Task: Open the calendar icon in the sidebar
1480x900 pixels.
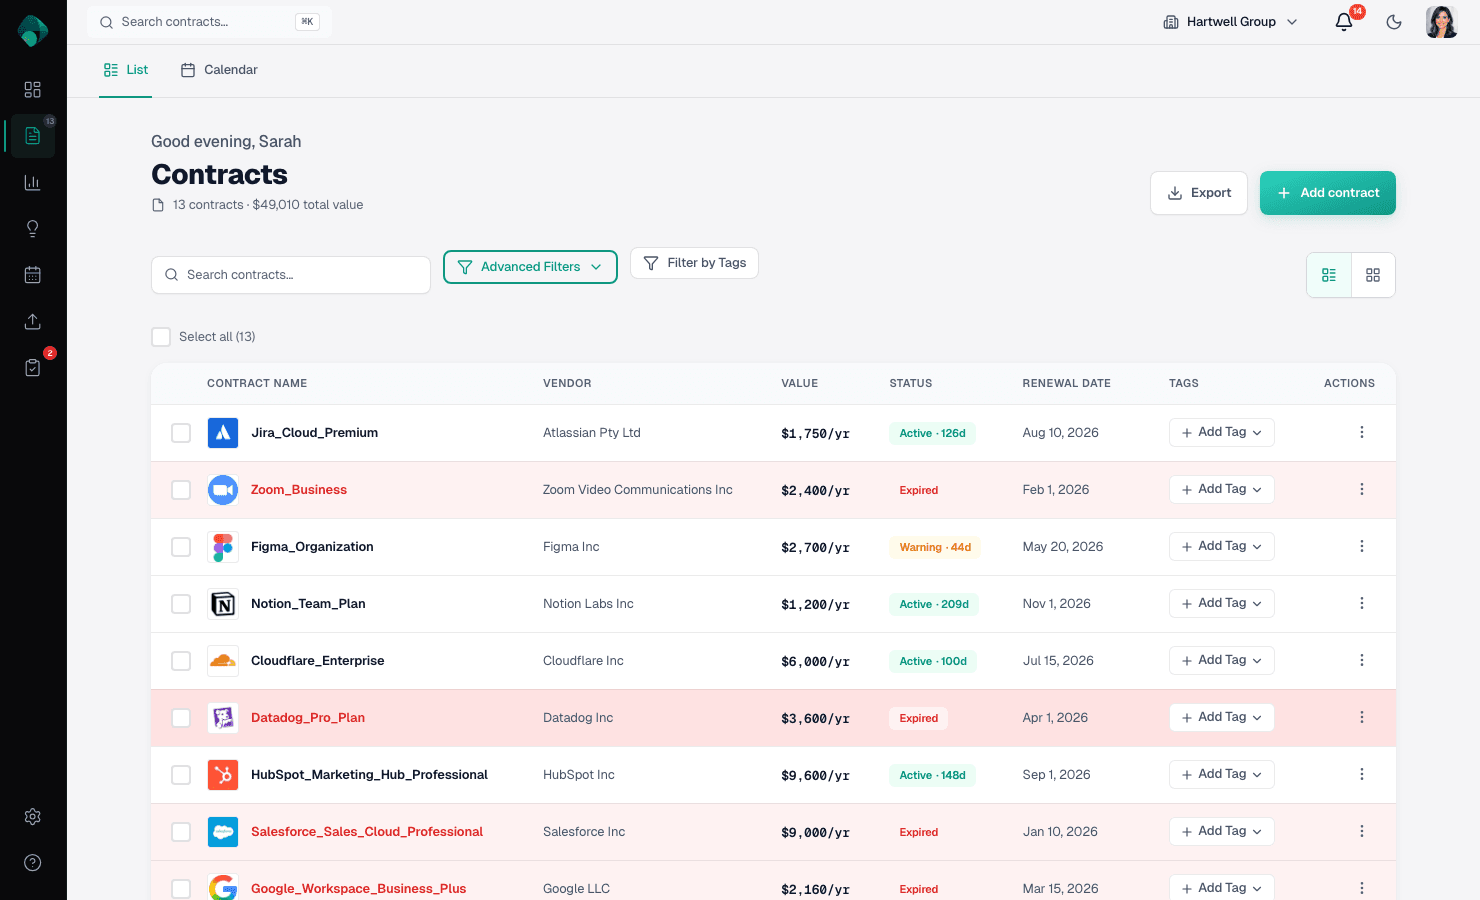Action: coord(32,274)
